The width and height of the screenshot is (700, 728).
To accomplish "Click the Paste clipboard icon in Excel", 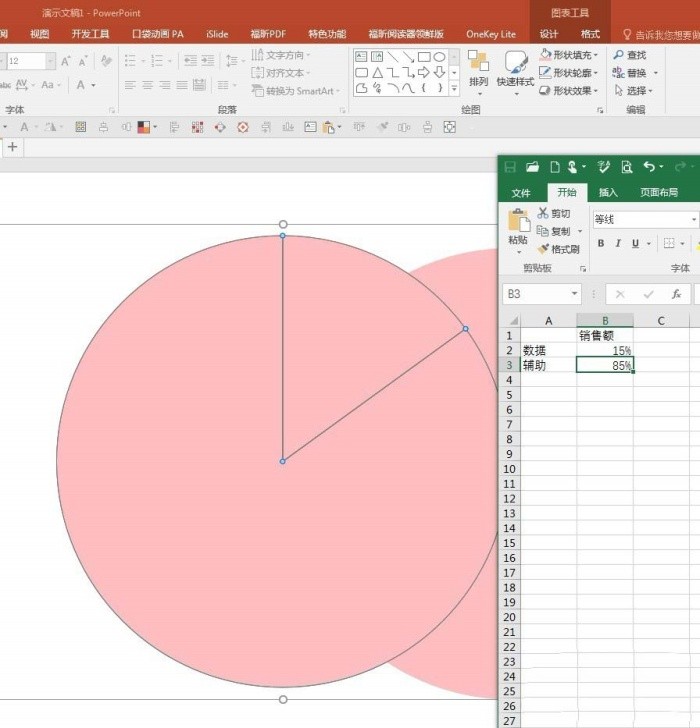I will [x=518, y=221].
